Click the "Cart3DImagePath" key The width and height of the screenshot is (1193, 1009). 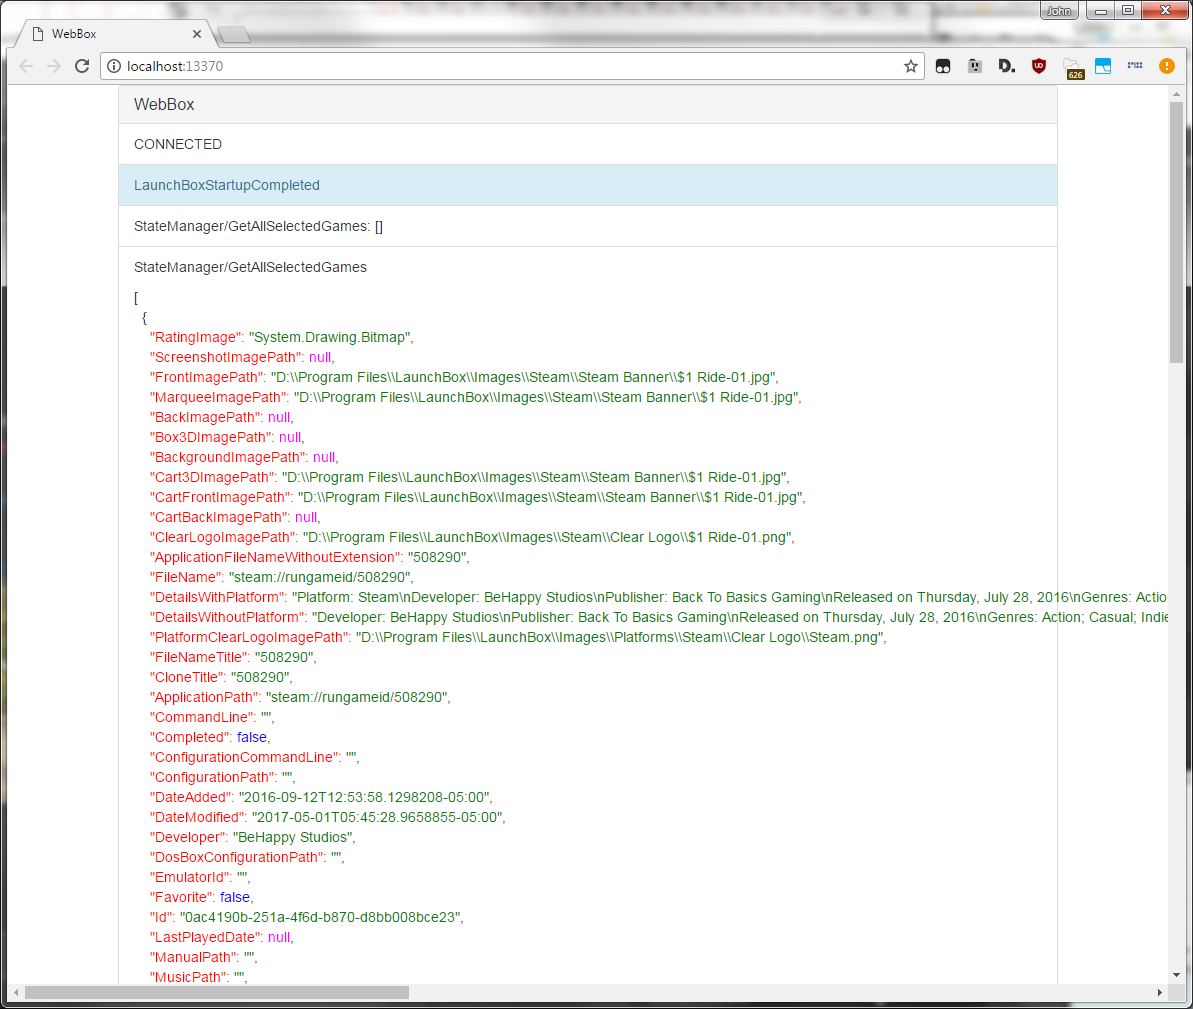click(213, 477)
